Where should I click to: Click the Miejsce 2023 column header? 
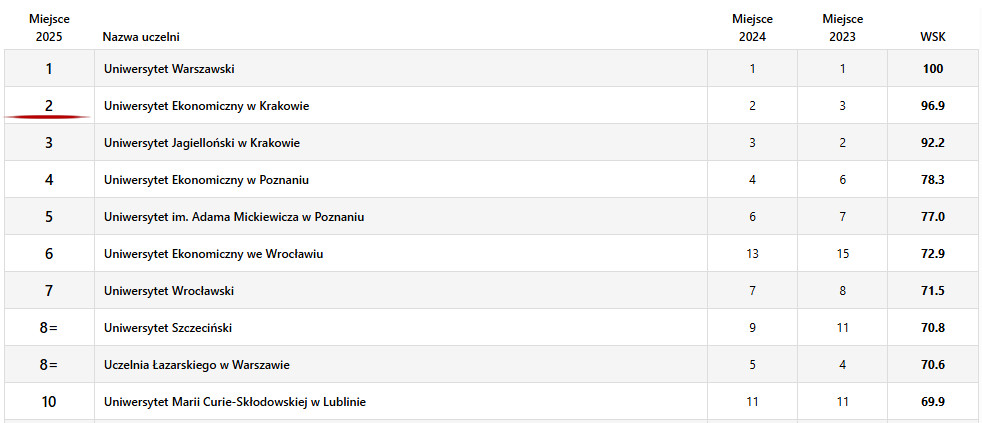(x=842, y=28)
